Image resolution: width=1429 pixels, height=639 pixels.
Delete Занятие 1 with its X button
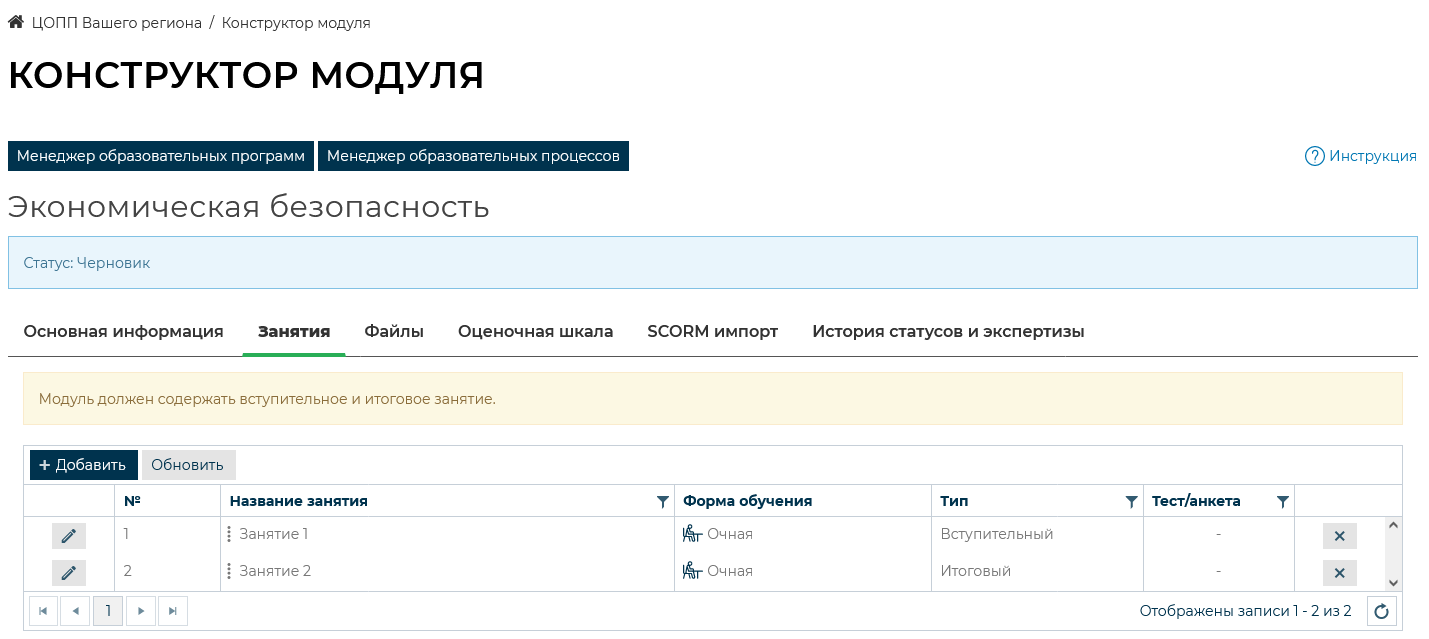pos(1339,536)
